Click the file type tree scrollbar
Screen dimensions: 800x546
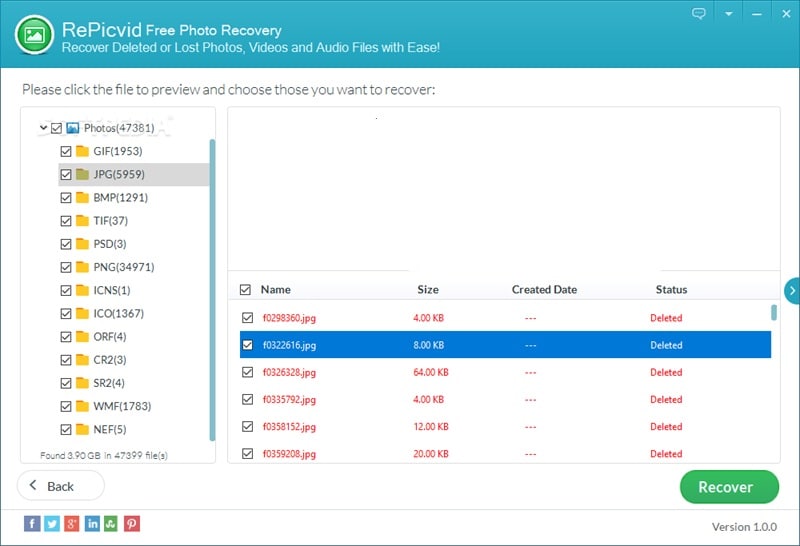(212, 290)
